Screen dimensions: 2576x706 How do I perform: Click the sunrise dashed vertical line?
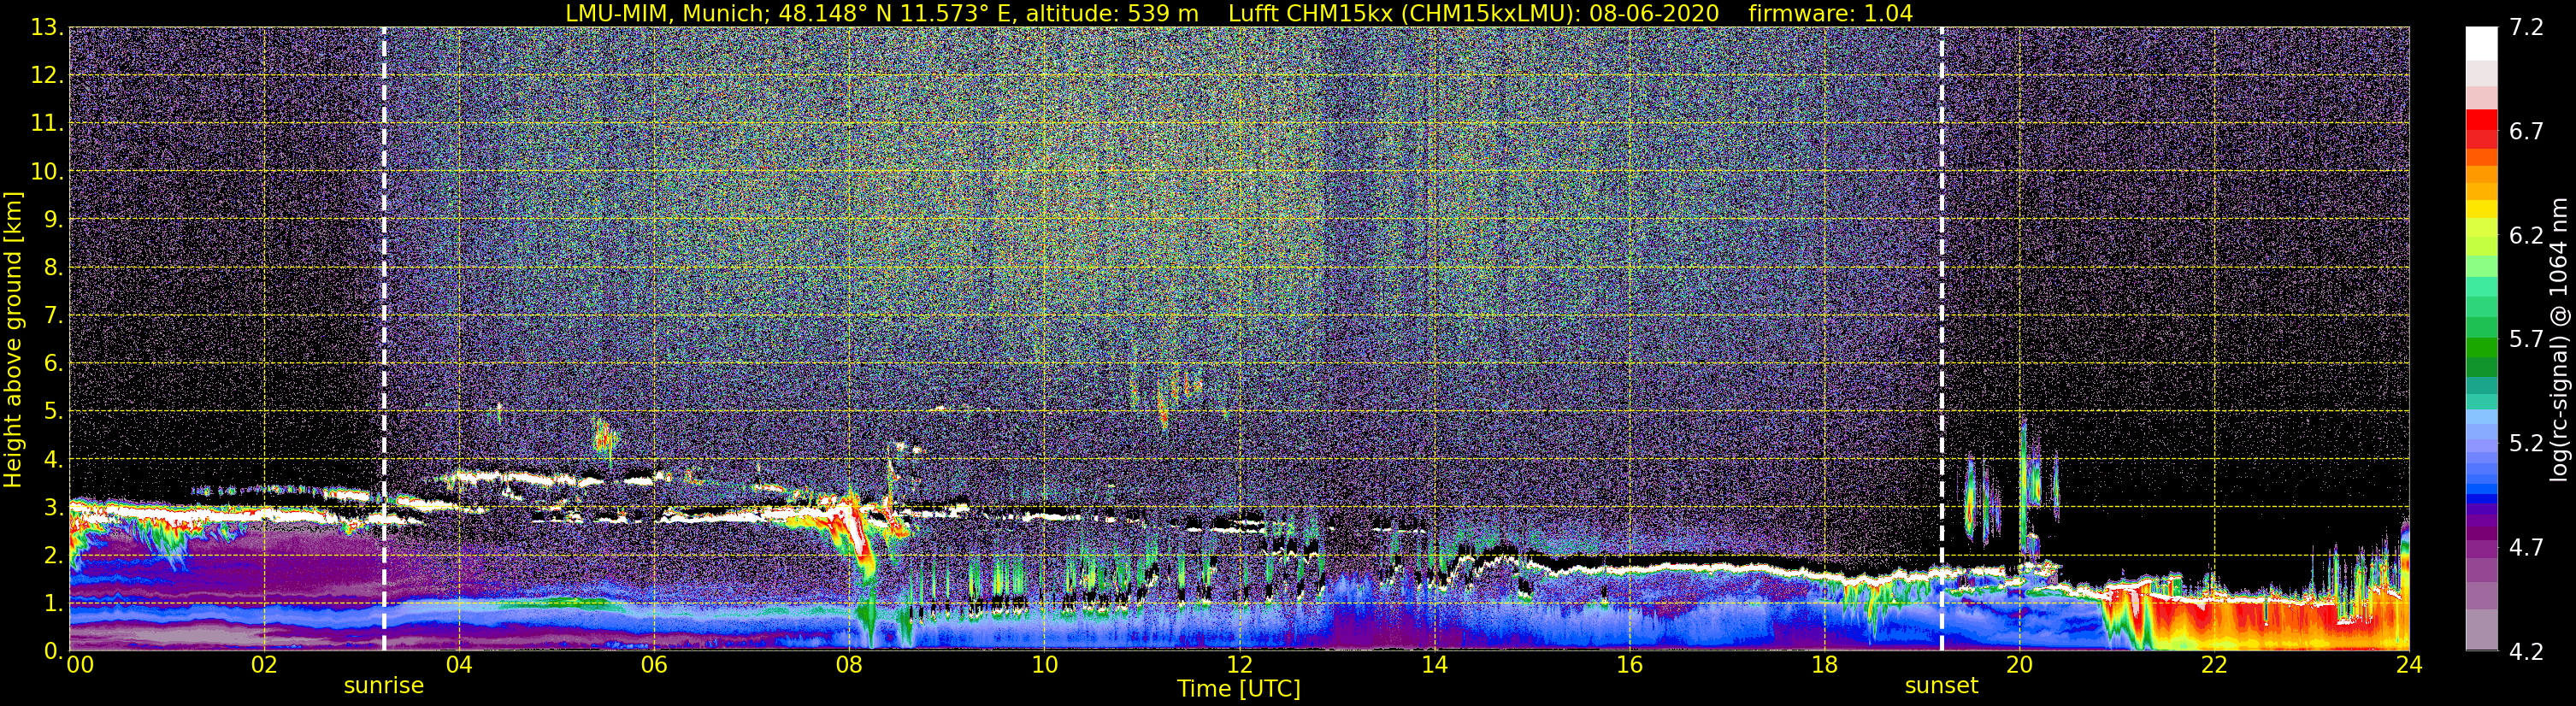384,339
